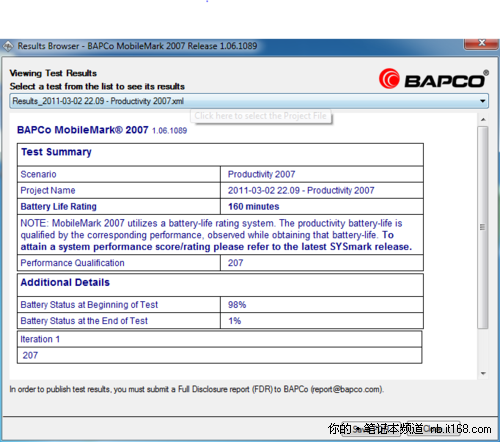
Task: Open the results file dropdown list
Action: click(249, 101)
